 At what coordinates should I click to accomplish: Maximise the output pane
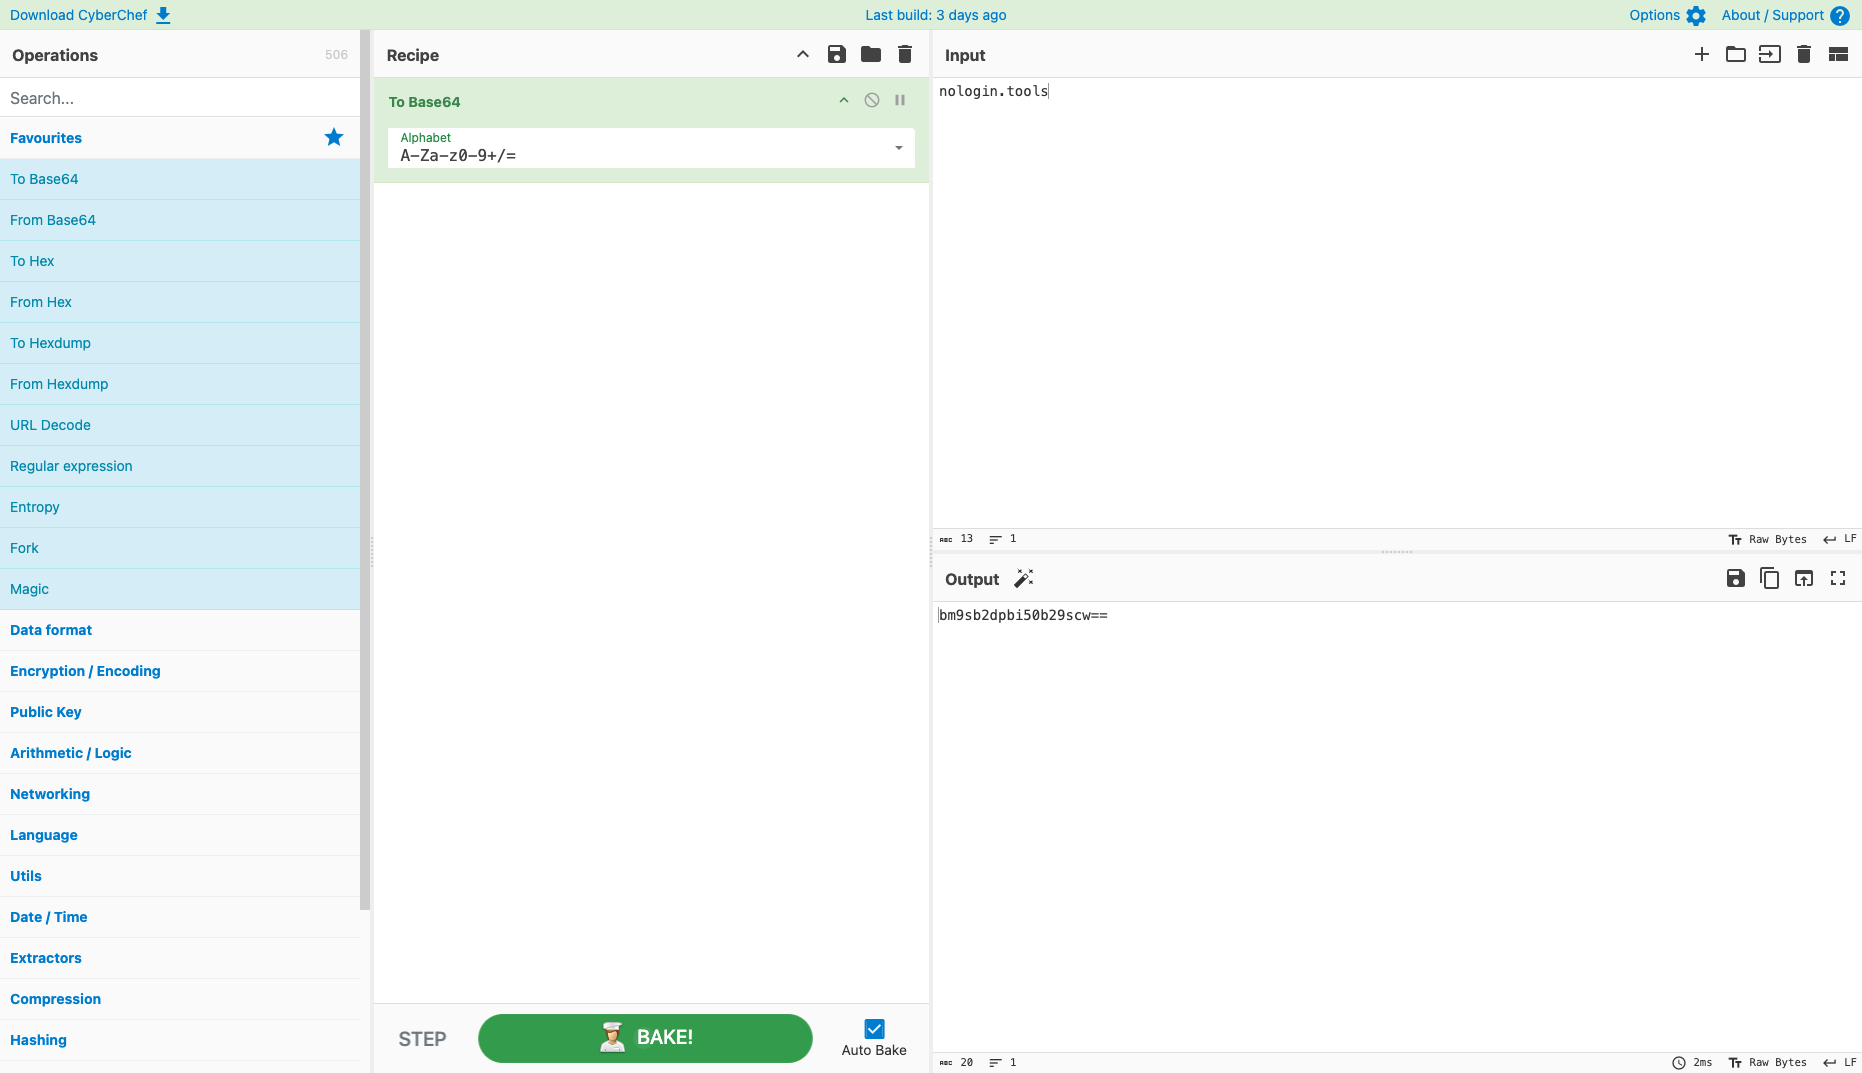(x=1838, y=579)
